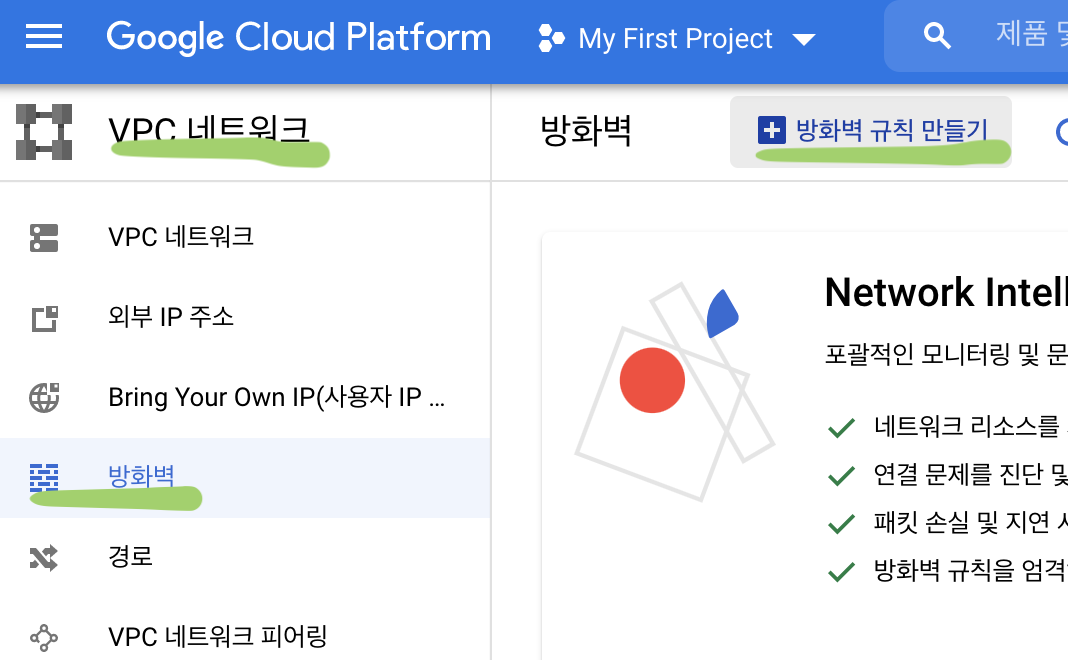
Task: Open the My First Project selector
Action: (x=676, y=38)
